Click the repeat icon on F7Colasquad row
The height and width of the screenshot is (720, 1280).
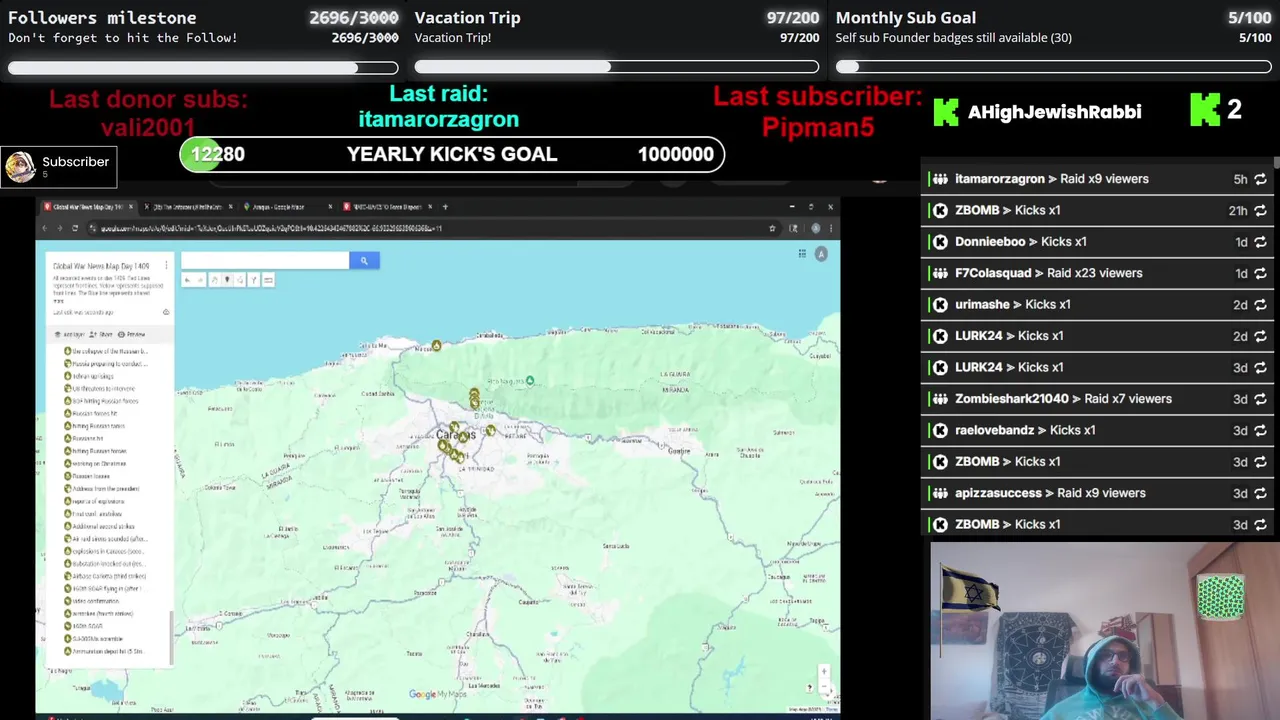[1260, 273]
